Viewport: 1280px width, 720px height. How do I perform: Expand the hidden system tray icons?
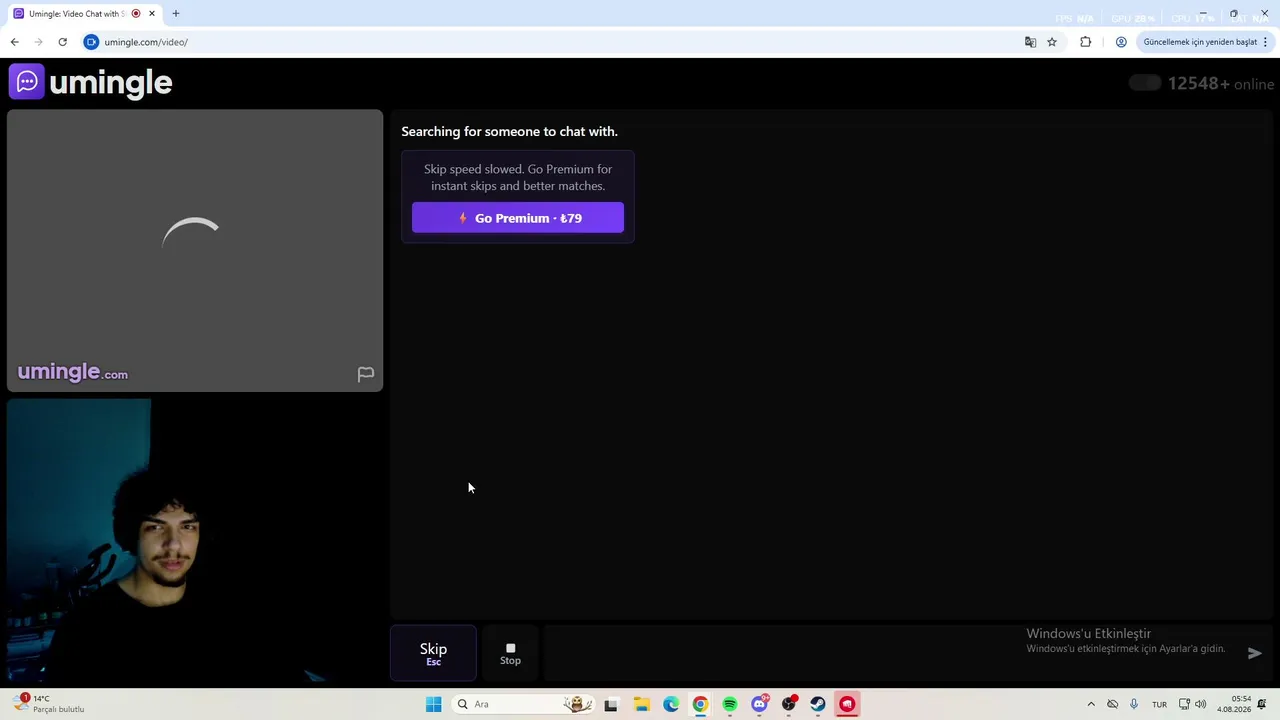pyautogui.click(x=1091, y=704)
